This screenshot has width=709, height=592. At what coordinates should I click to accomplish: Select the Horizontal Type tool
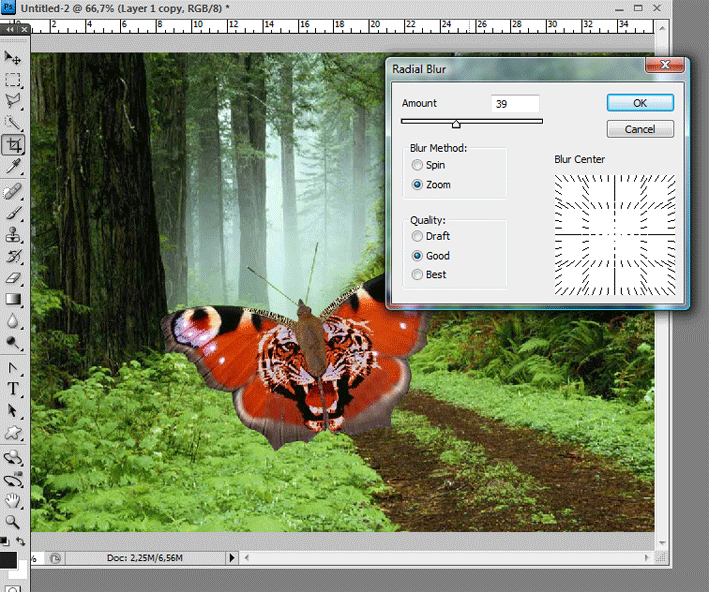(13, 389)
